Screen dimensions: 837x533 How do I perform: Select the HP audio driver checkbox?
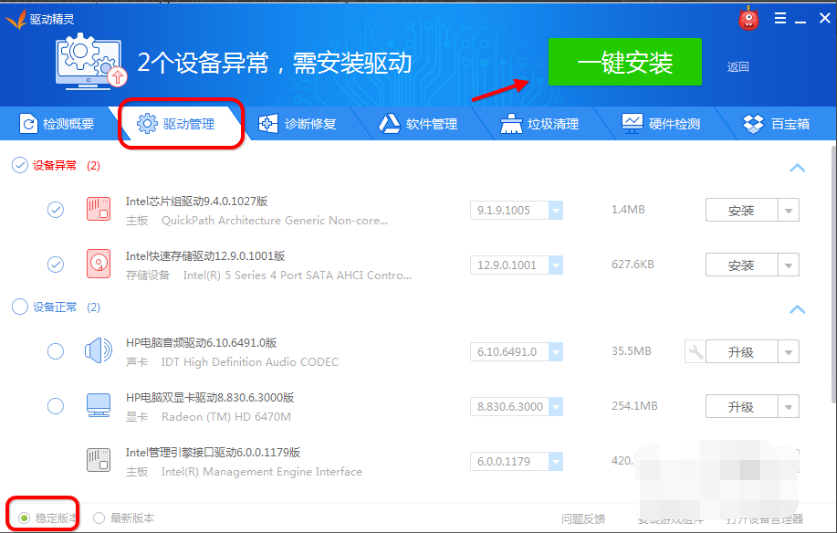[56, 351]
